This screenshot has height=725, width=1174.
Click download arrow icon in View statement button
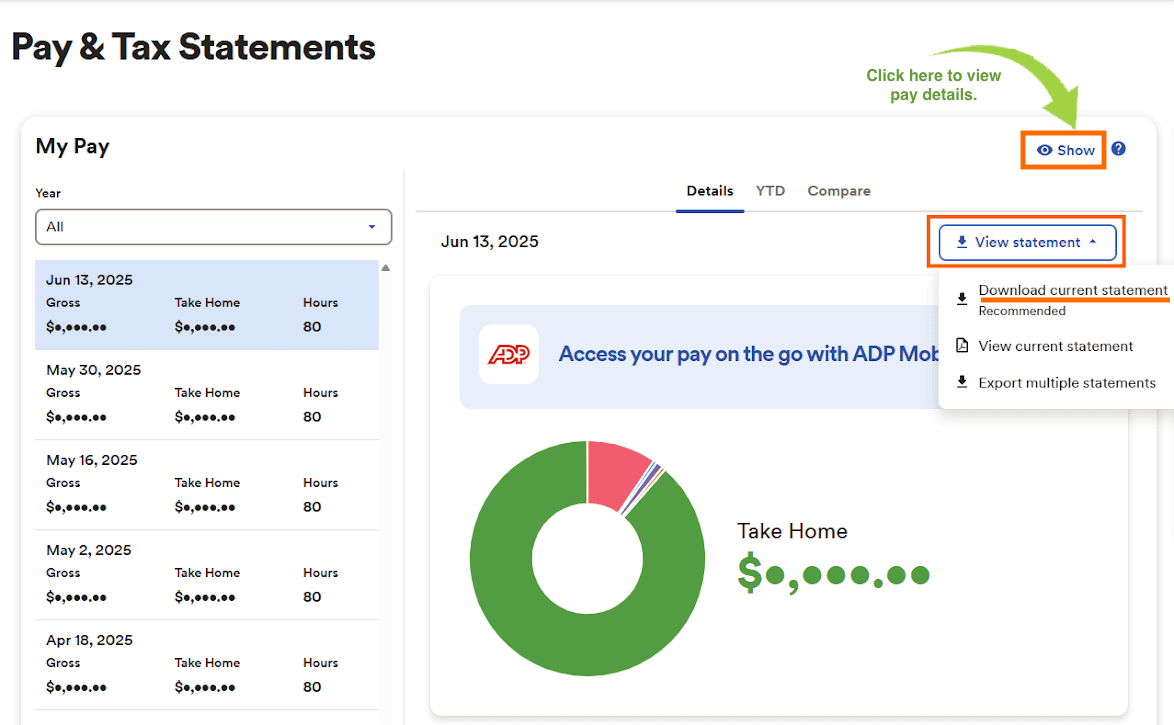[962, 242]
